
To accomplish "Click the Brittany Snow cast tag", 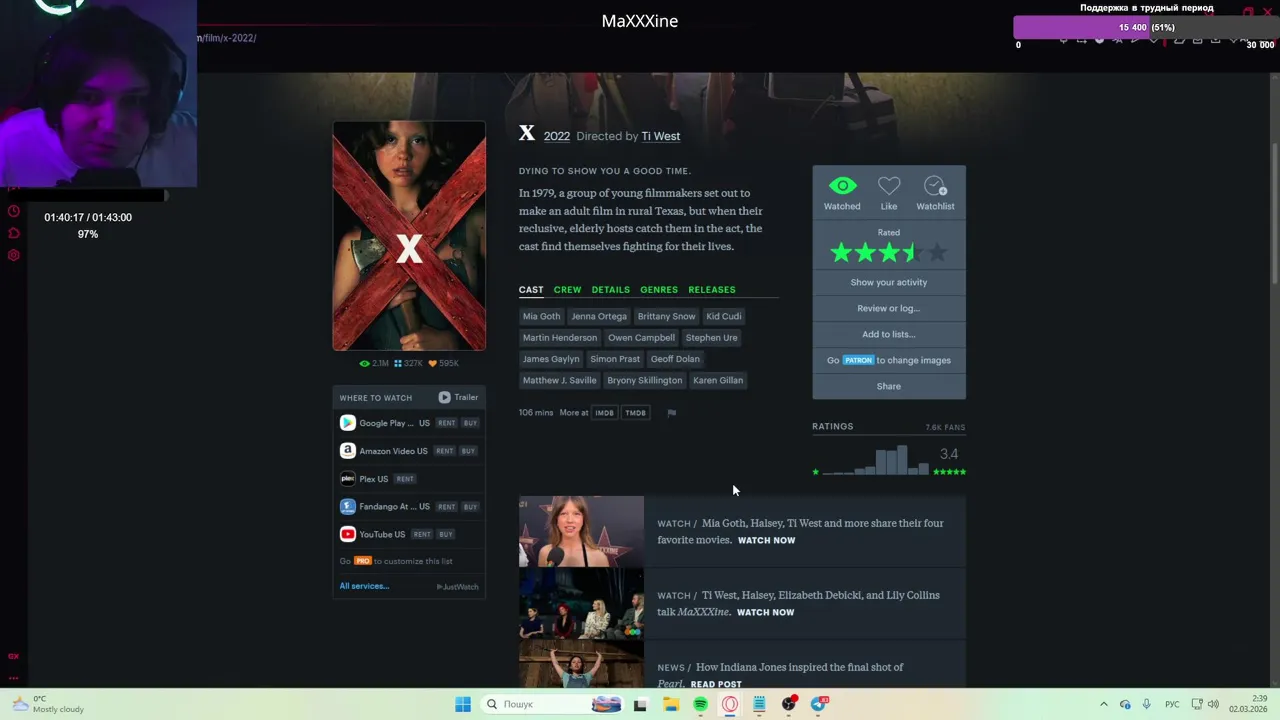I will pos(666,316).
